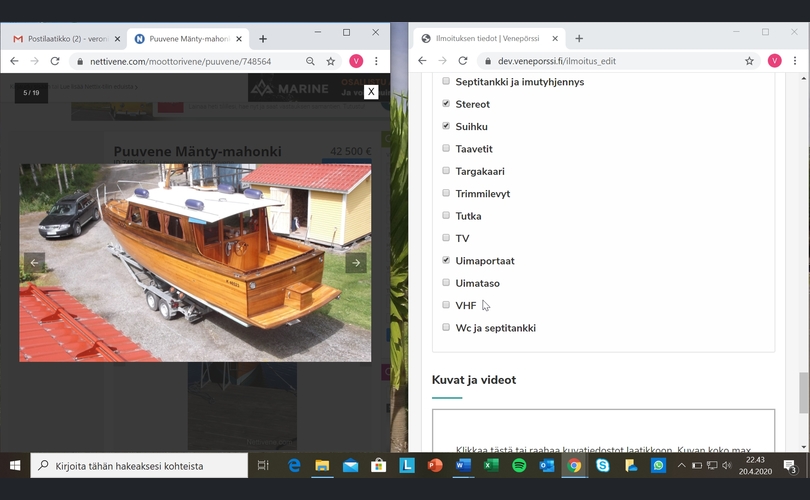Open a new tab in the Venepörssi window

click(579, 38)
